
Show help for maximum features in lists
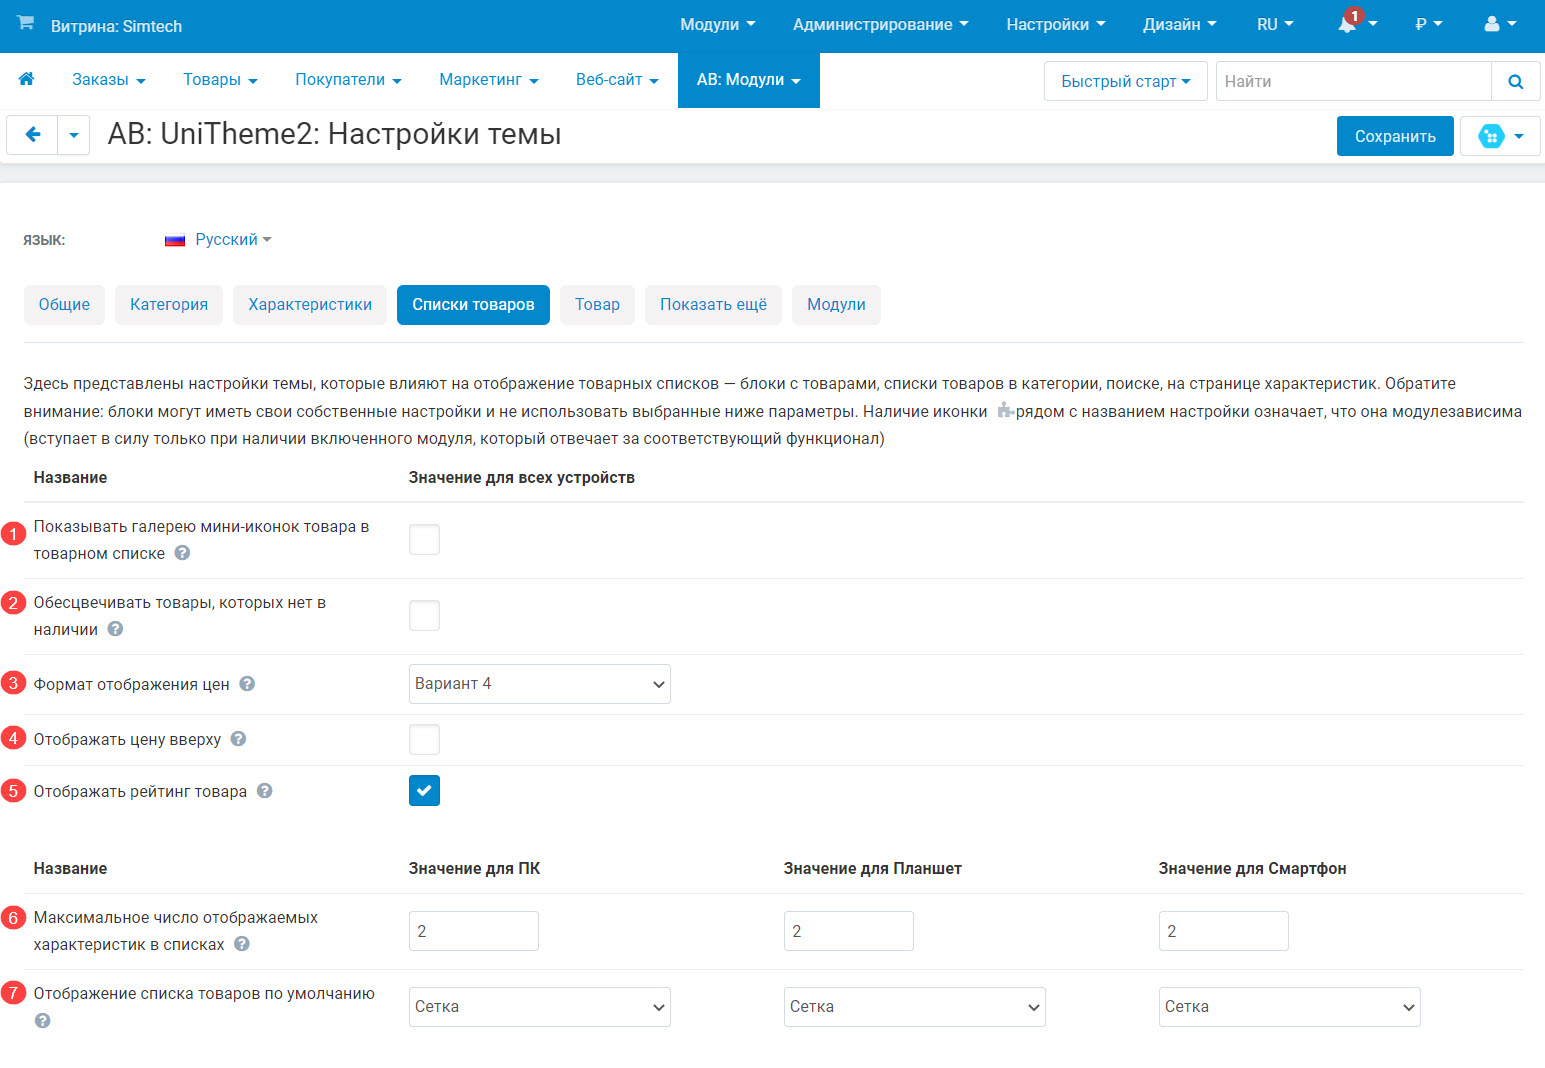click(241, 944)
